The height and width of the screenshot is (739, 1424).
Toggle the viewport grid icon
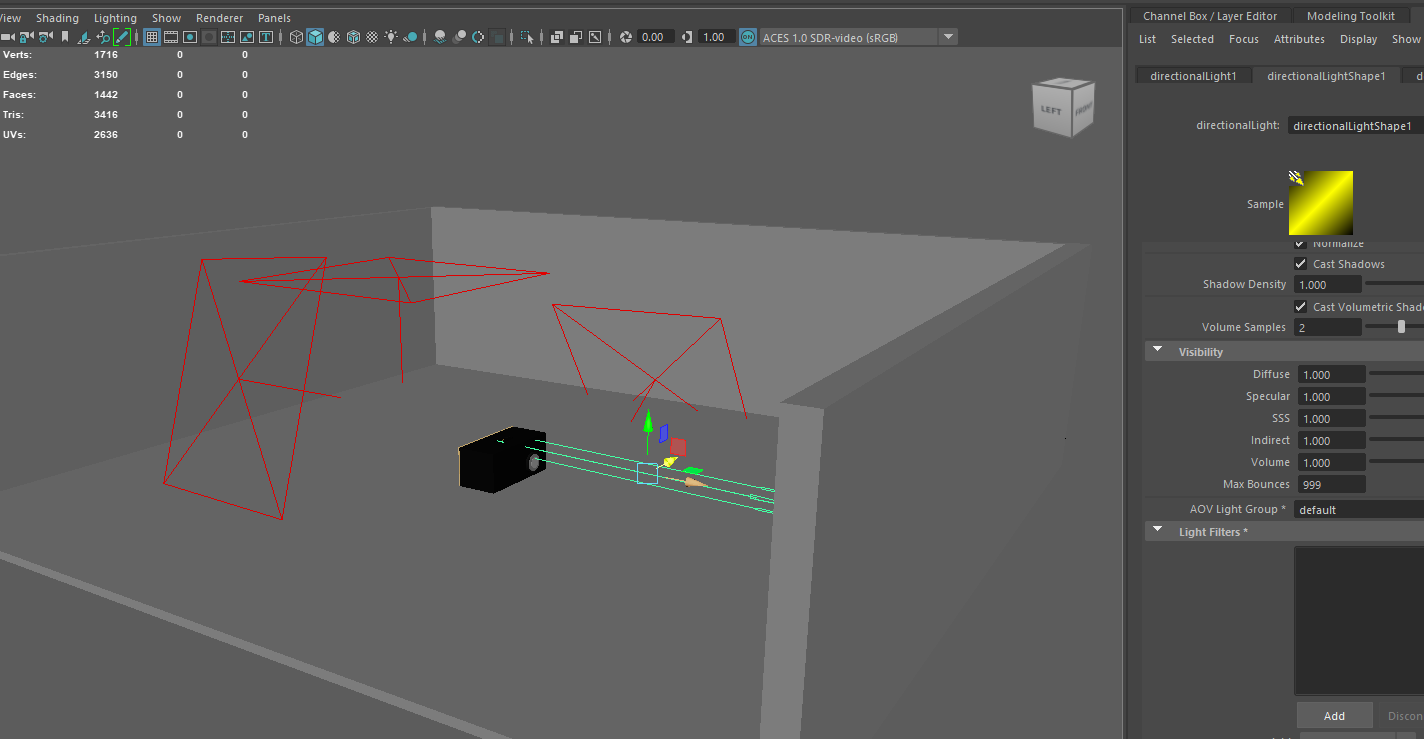[152, 37]
